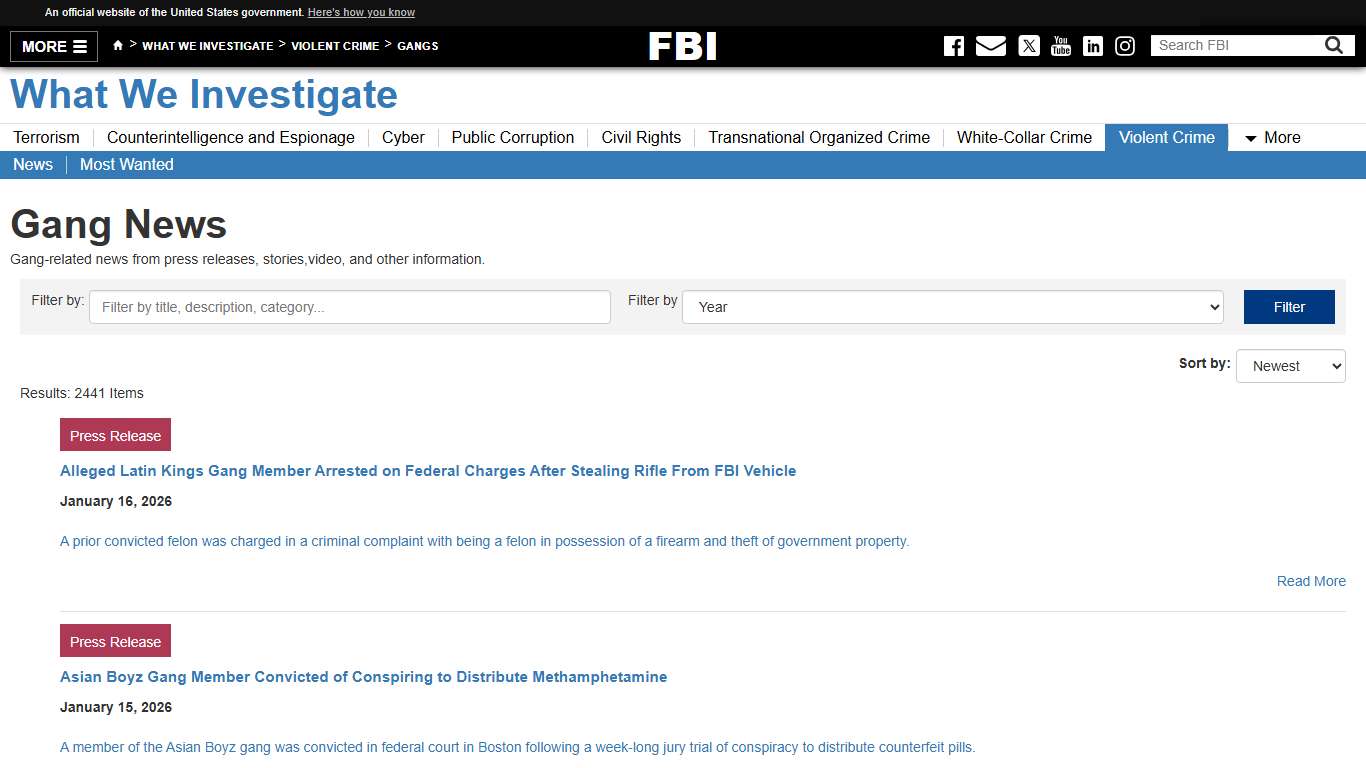Open the FBI Facebook page icon
Image resolution: width=1366 pixels, height=768 pixels.
coord(953,45)
